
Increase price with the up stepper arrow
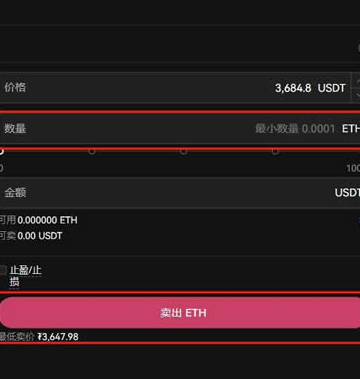pyautogui.click(x=356, y=80)
